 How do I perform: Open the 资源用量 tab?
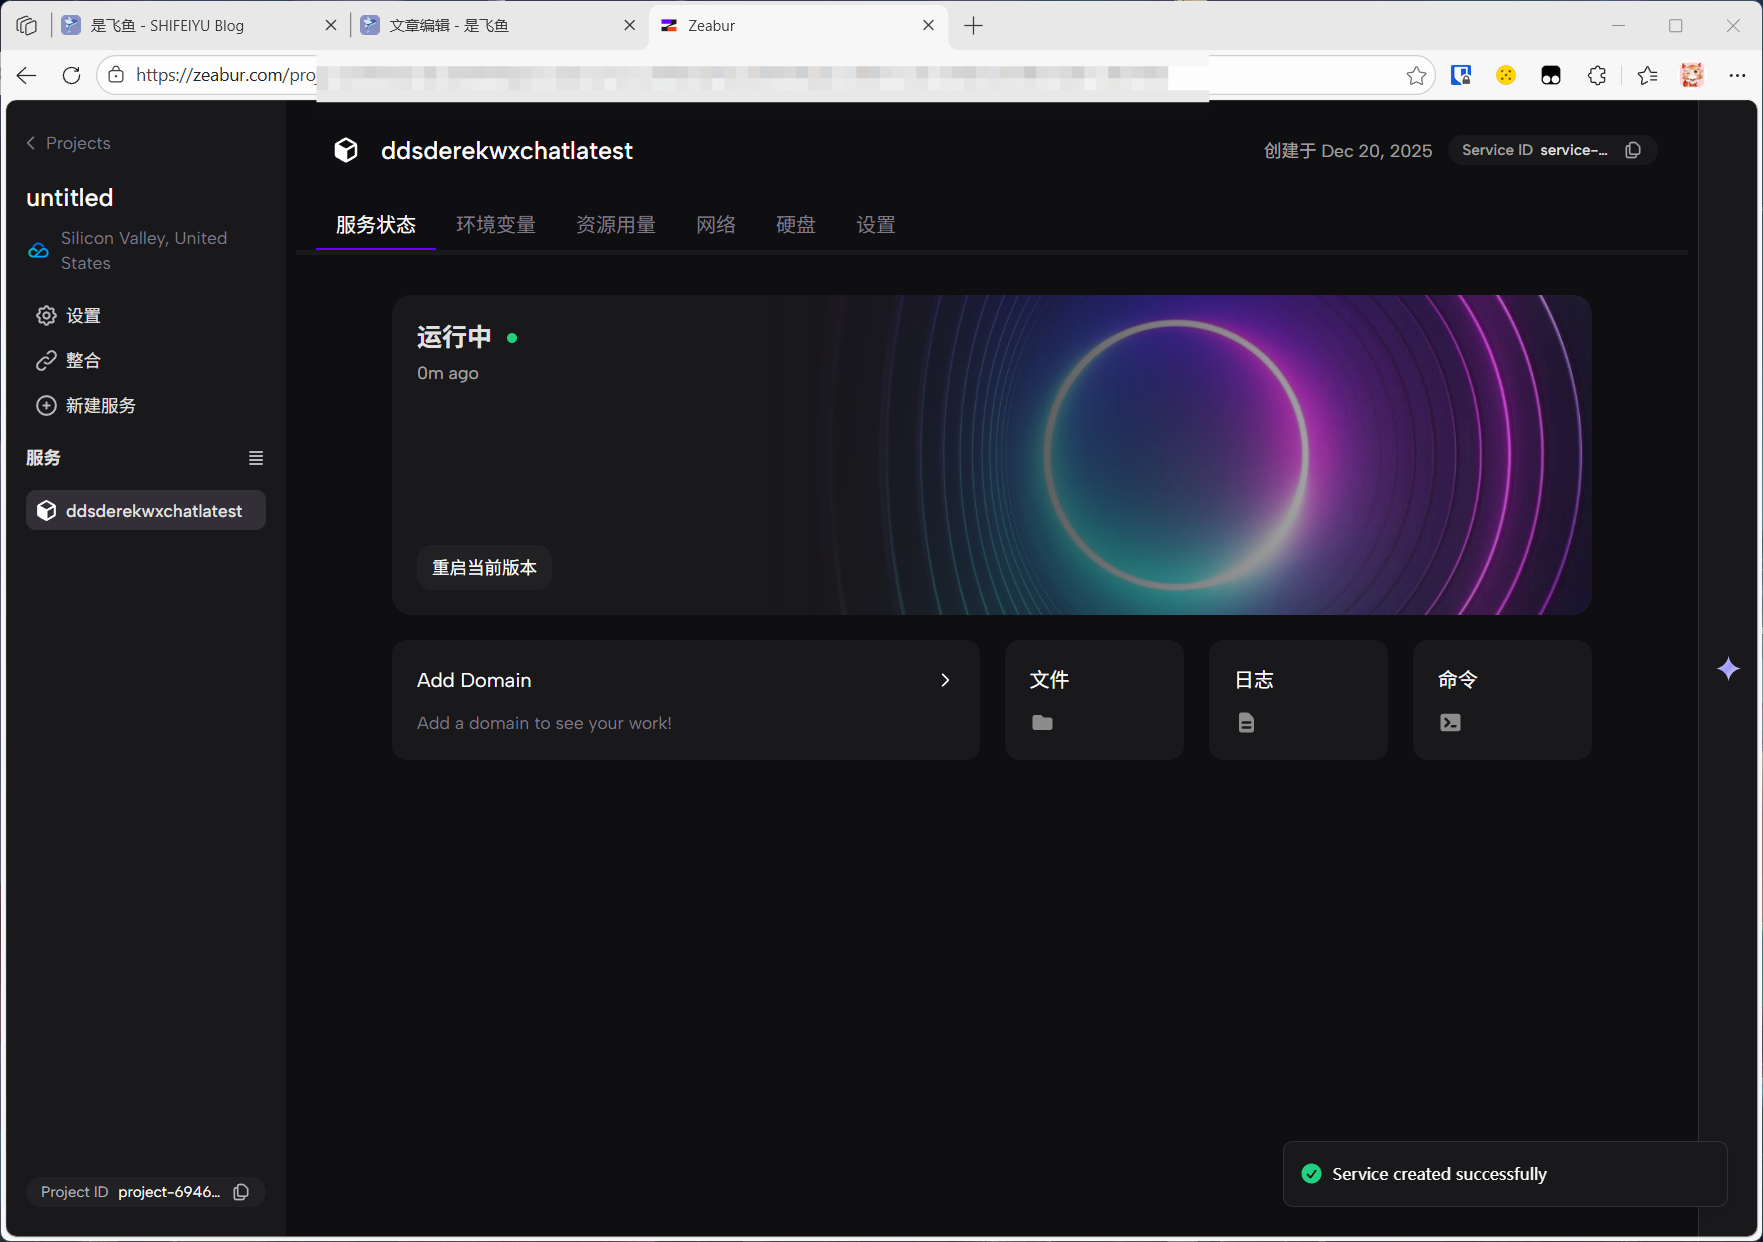pos(616,225)
